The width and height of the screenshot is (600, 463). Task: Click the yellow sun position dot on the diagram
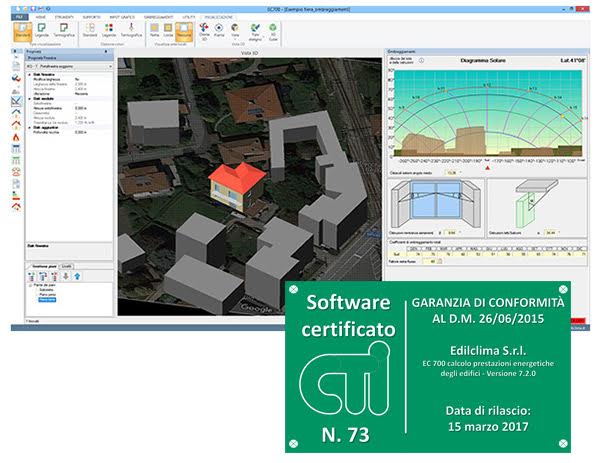(x=562, y=116)
